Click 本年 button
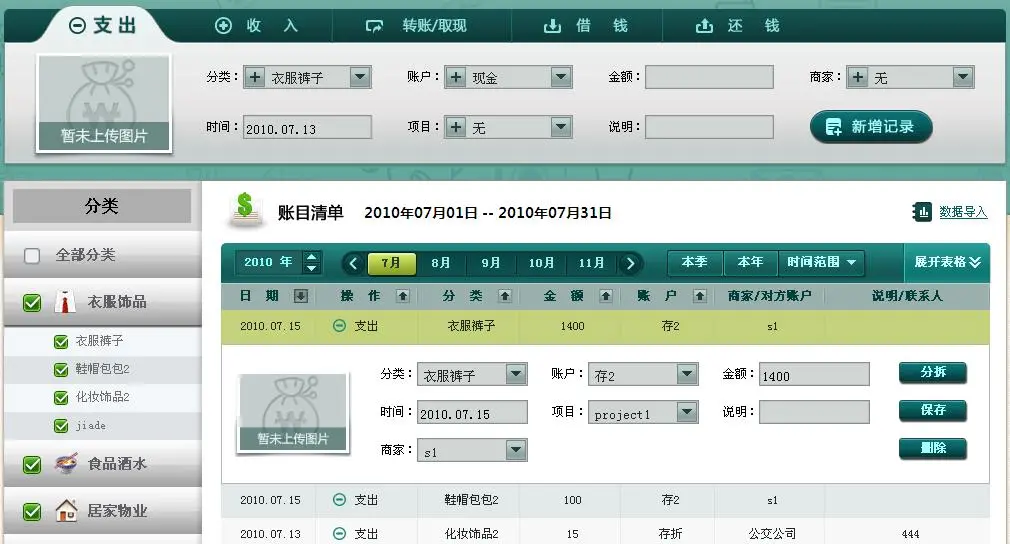Screen dimensions: 1010x544 pyautogui.click(x=750, y=262)
